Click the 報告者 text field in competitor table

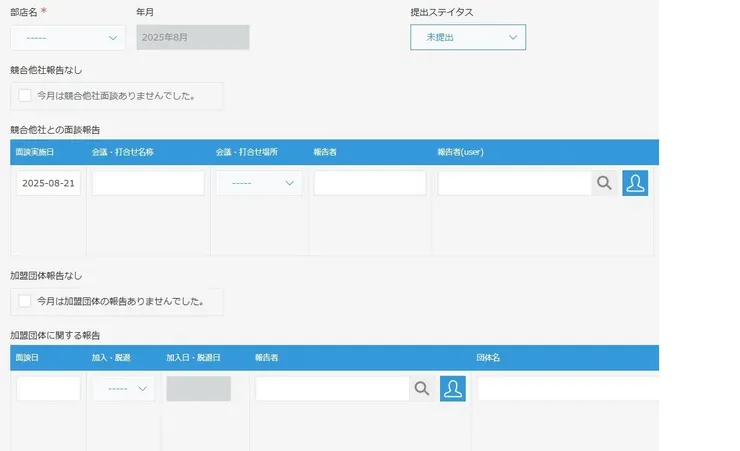point(369,183)
